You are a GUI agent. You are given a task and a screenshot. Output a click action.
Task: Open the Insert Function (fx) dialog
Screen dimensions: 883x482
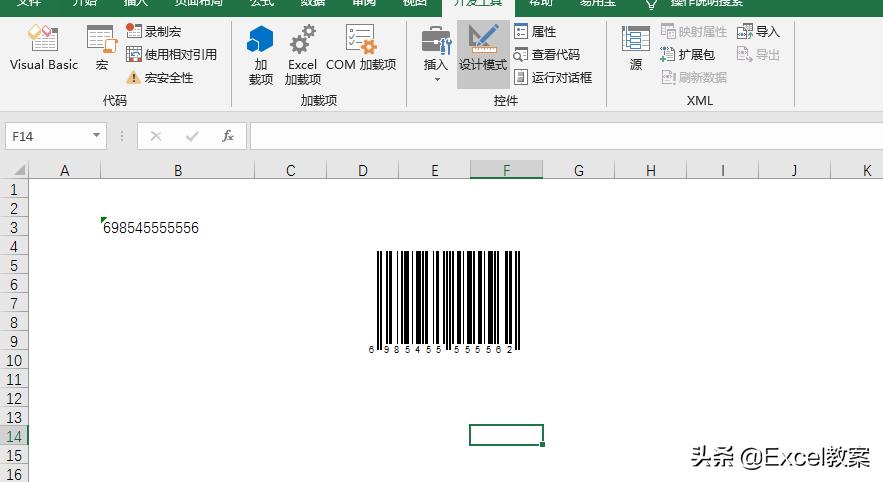click(x=228, y=136)
